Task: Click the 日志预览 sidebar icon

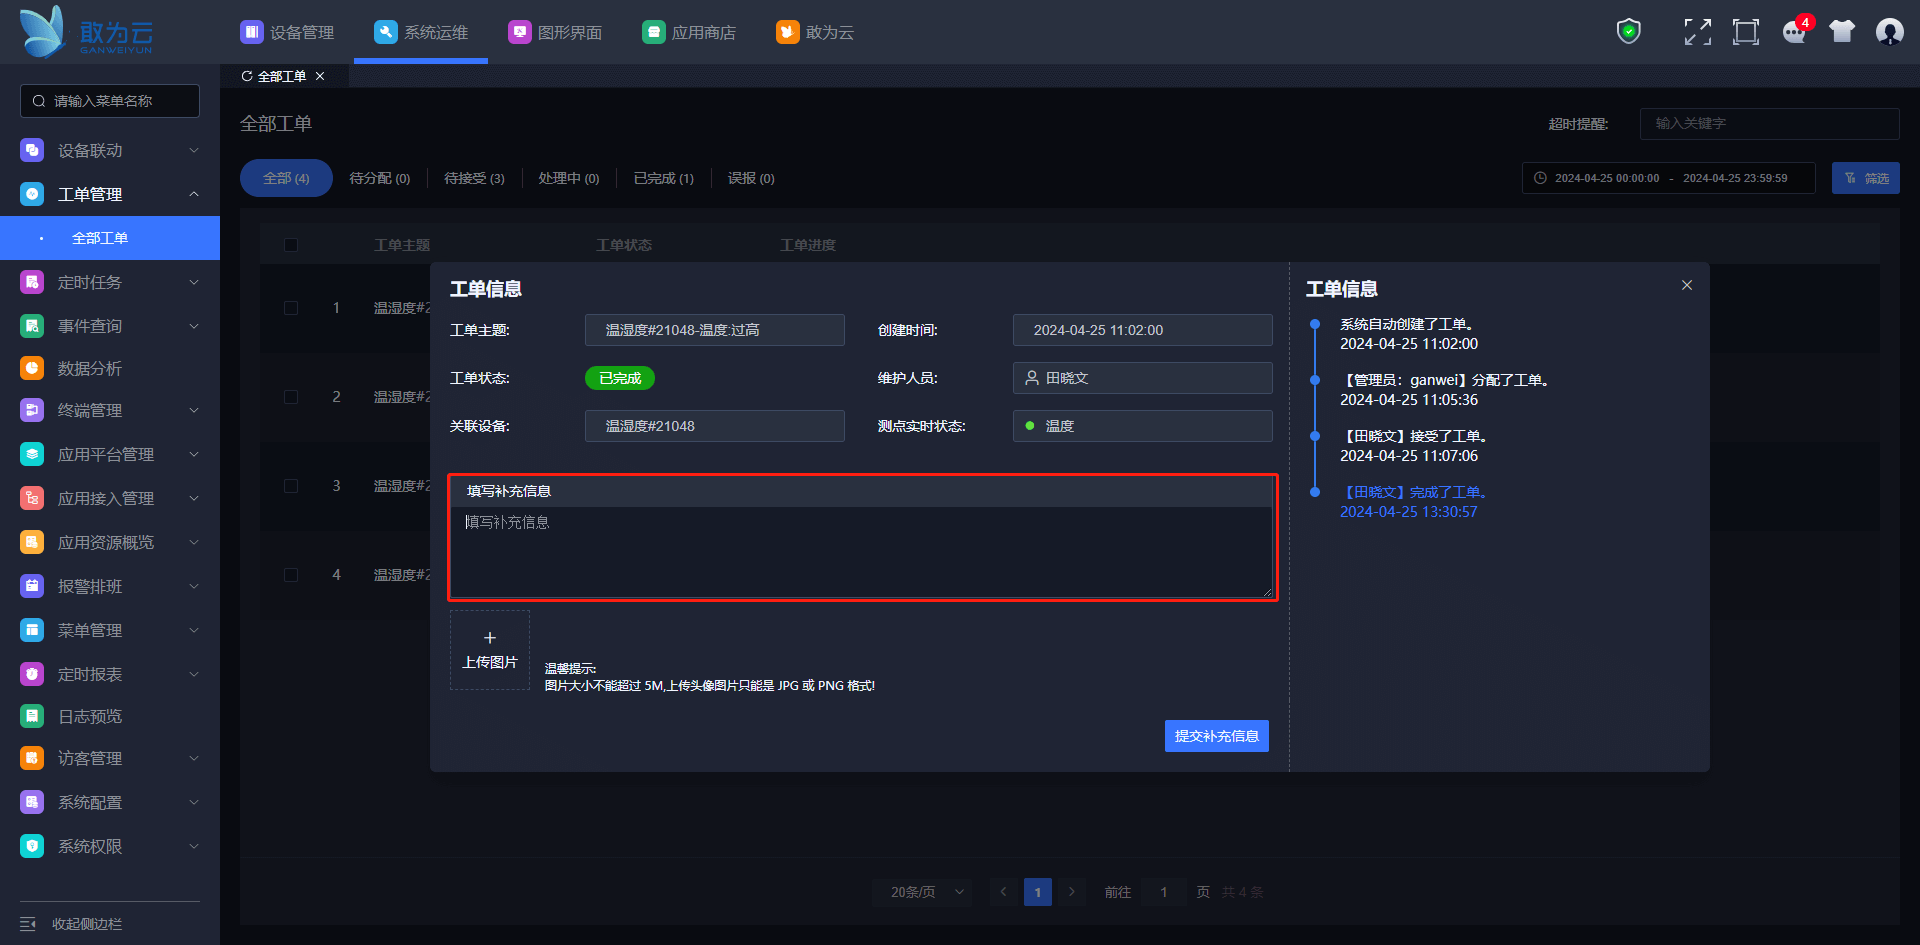Action: 32,716
